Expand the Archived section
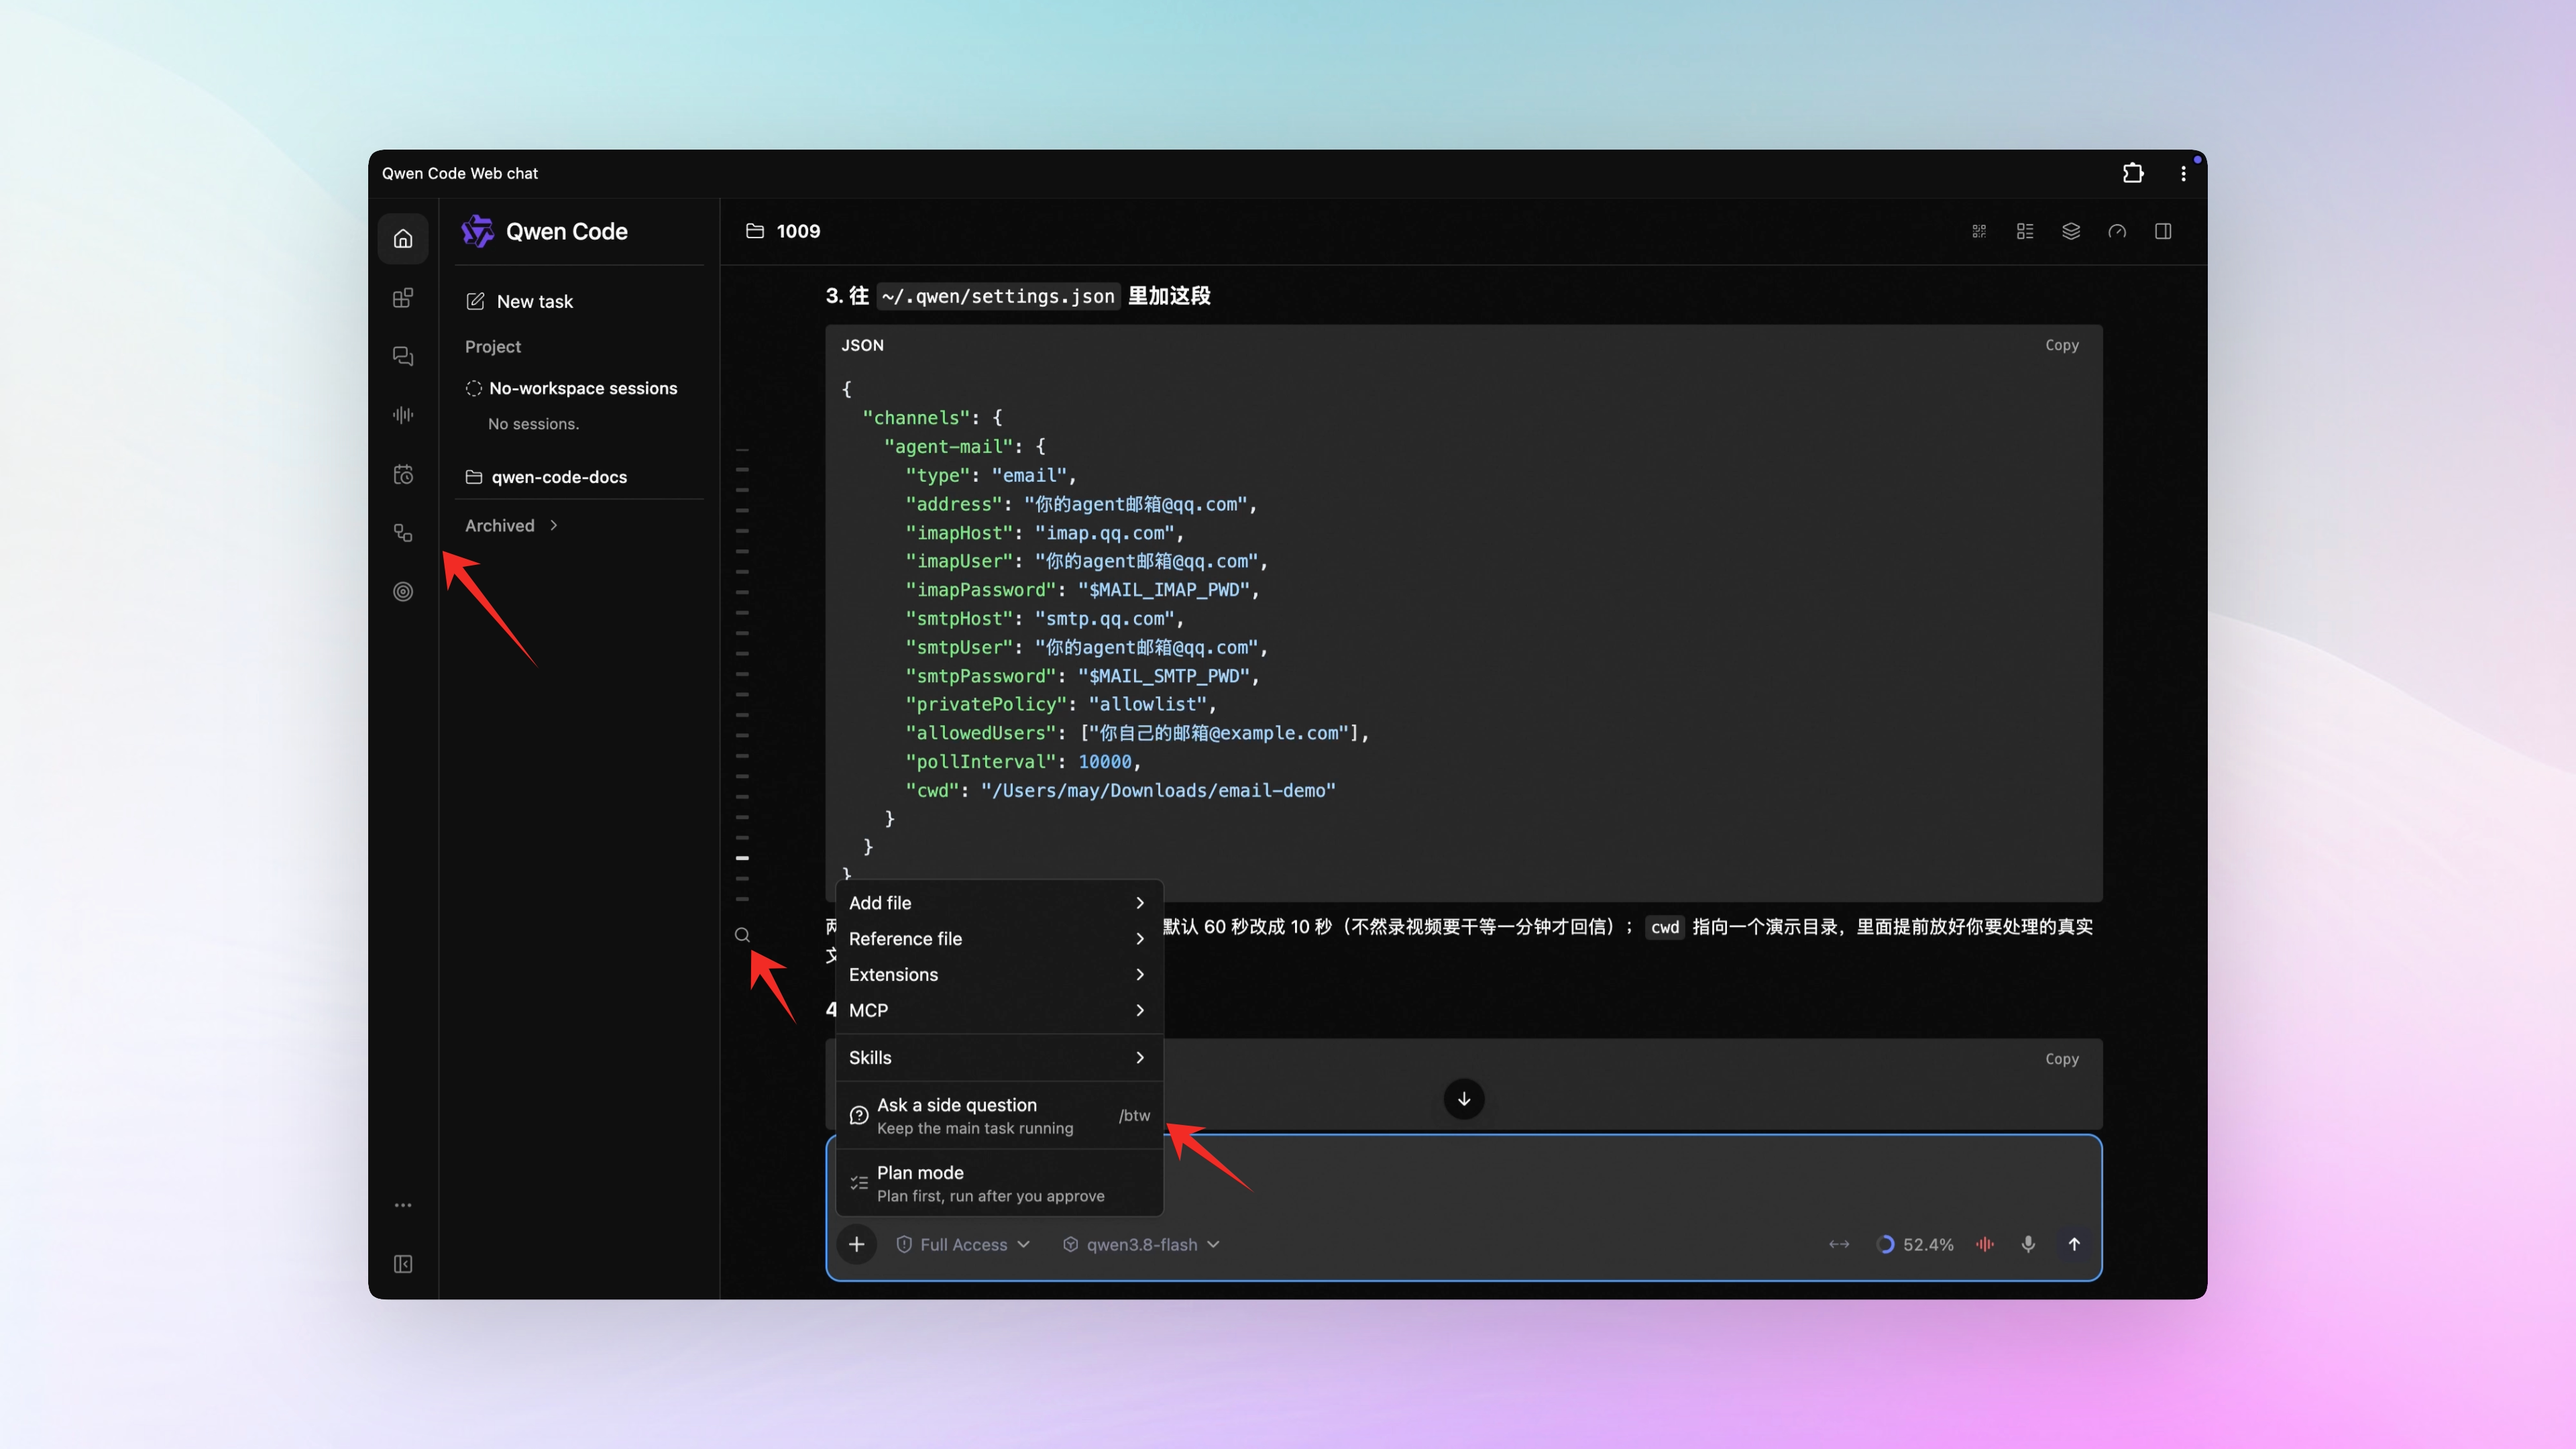This screenshot has height=1449, width=2576. coord(511,525)
